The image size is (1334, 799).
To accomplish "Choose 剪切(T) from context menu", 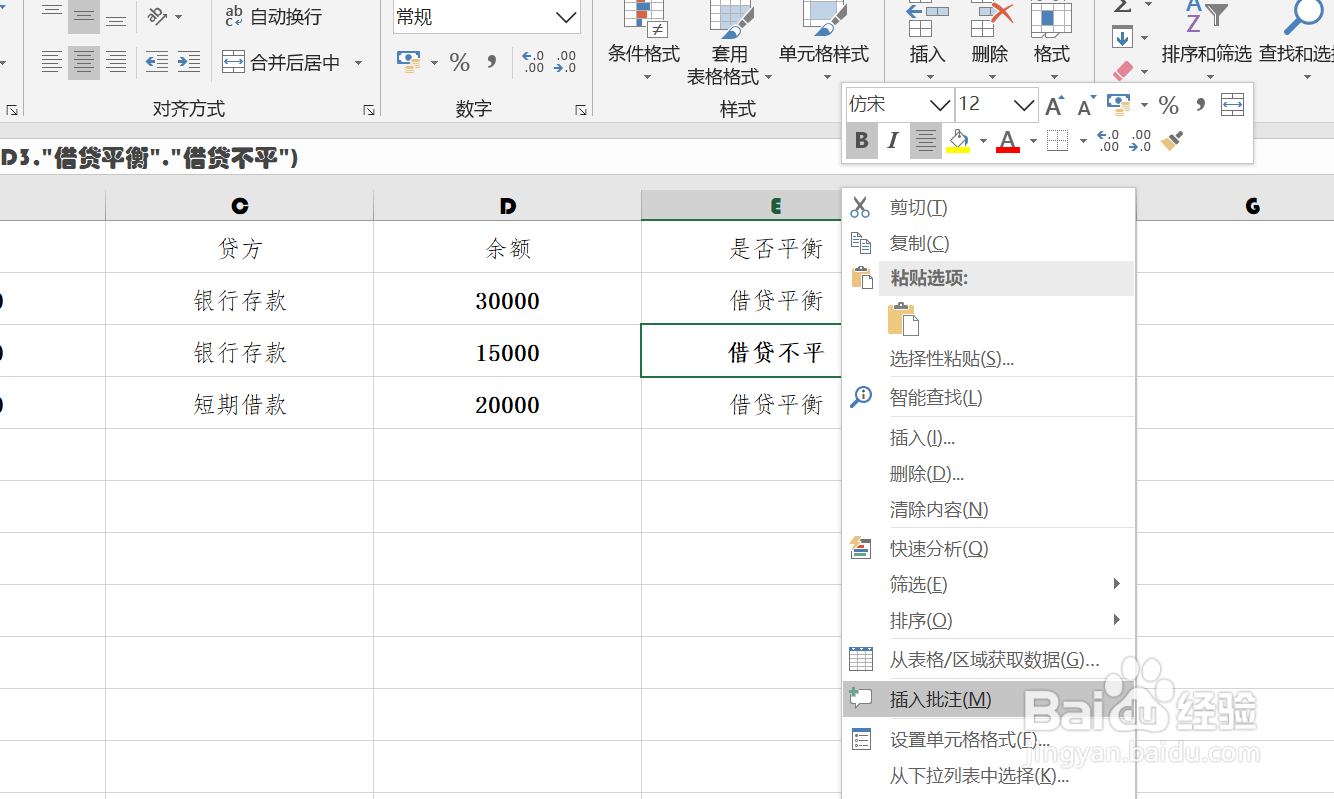I will 989,207.
